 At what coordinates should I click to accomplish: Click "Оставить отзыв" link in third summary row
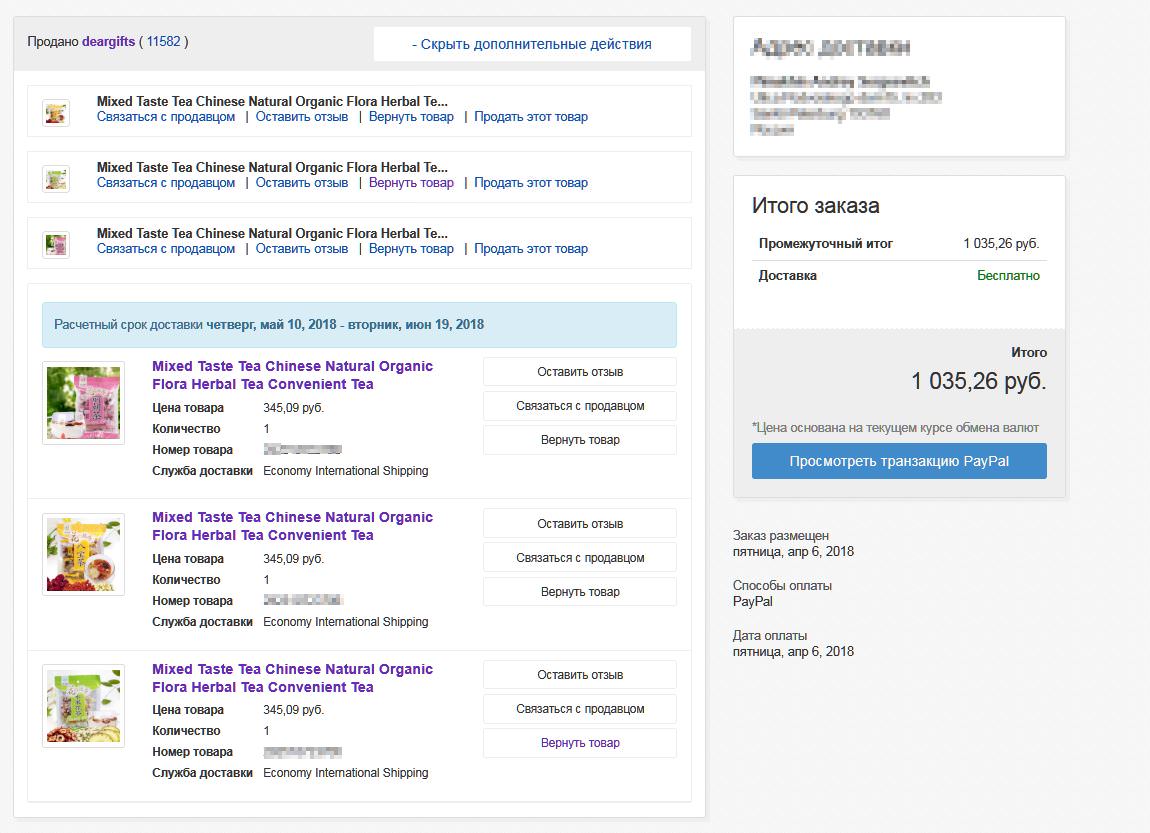(x=302, y=249)
